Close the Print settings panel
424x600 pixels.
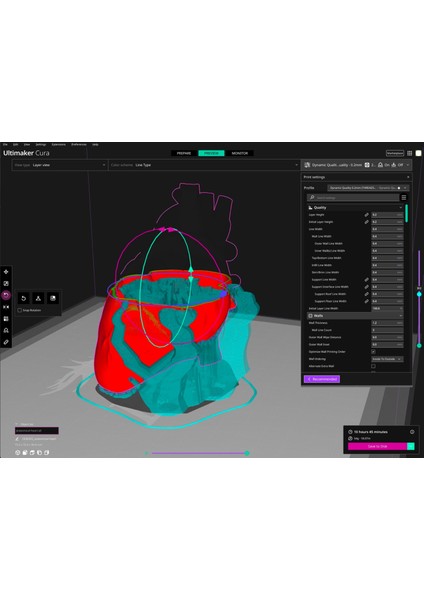[408, 177]
